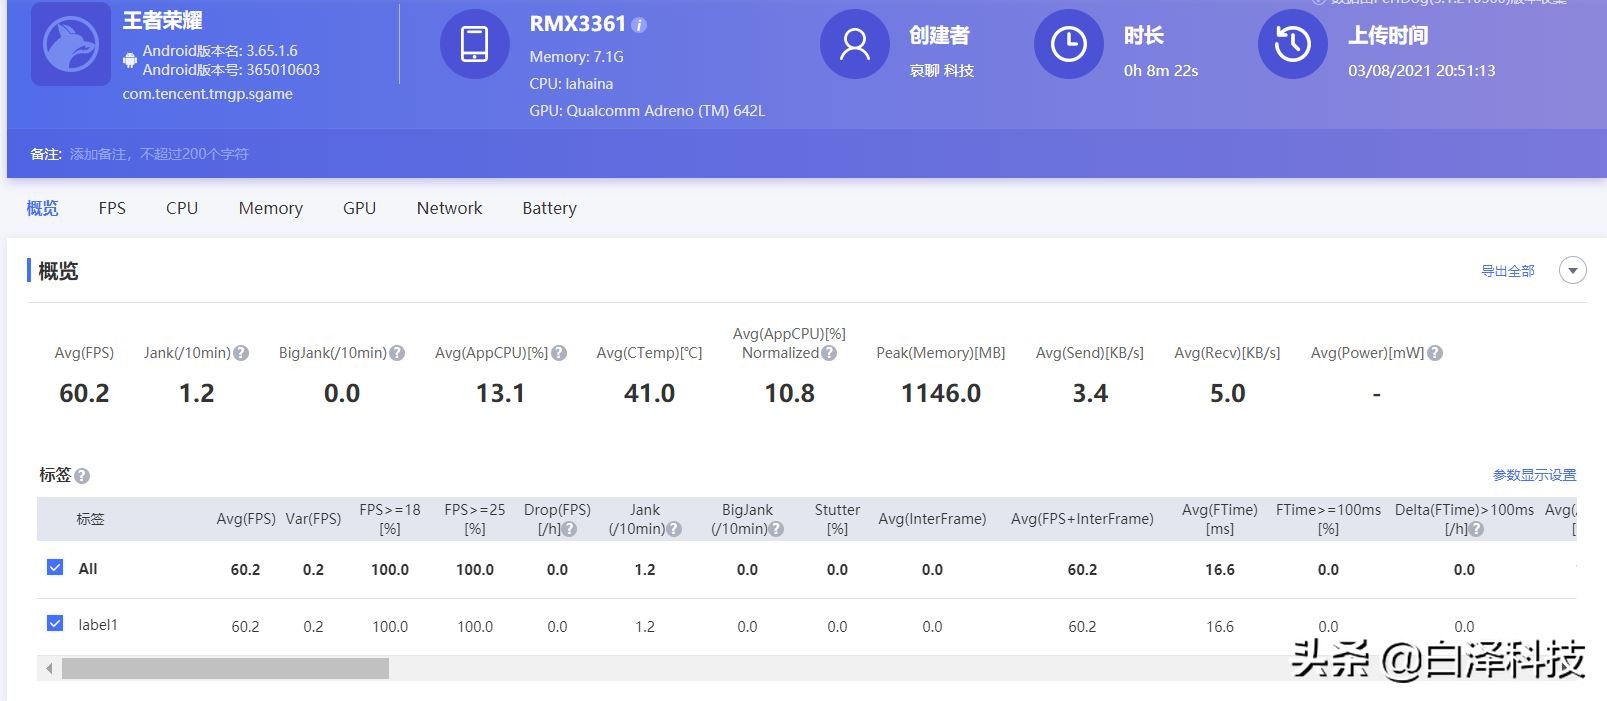Click the Android robot icon beside version name
The image size is (1607, 701).
130,60
